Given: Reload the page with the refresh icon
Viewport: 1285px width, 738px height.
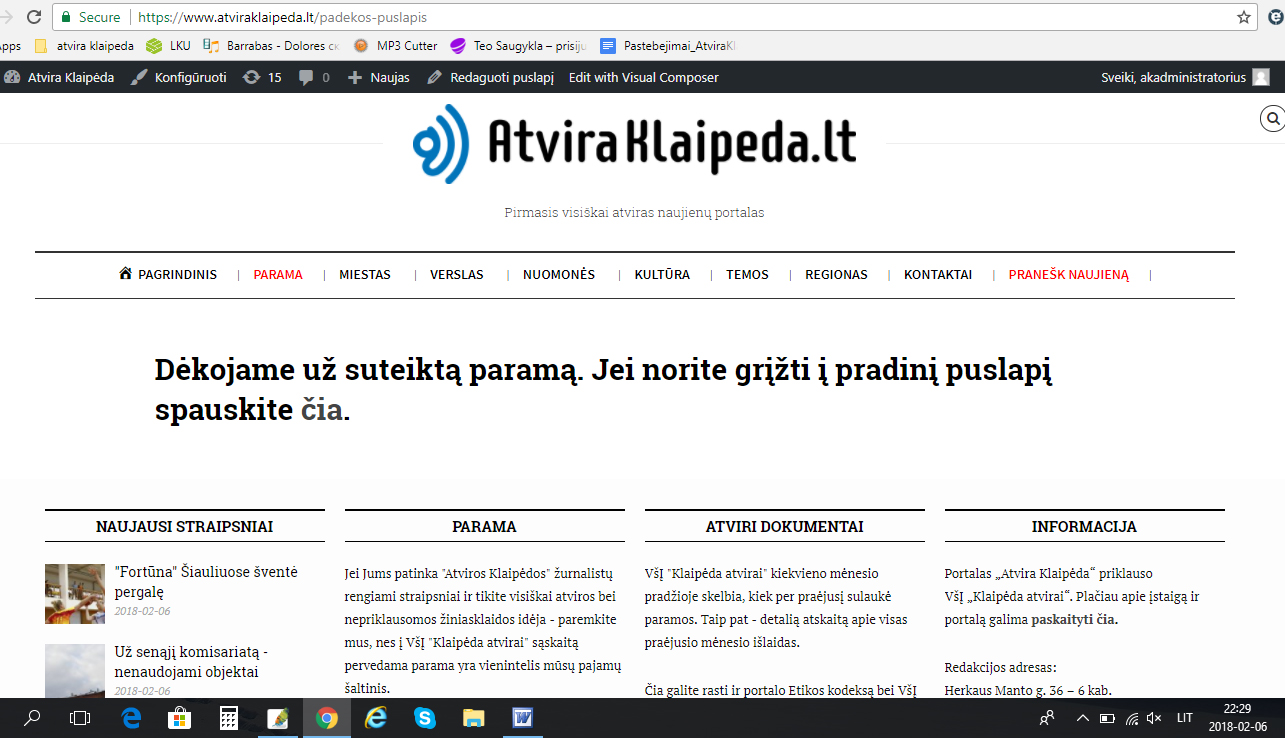Looking at the screenshot, I should pos(34,17).
